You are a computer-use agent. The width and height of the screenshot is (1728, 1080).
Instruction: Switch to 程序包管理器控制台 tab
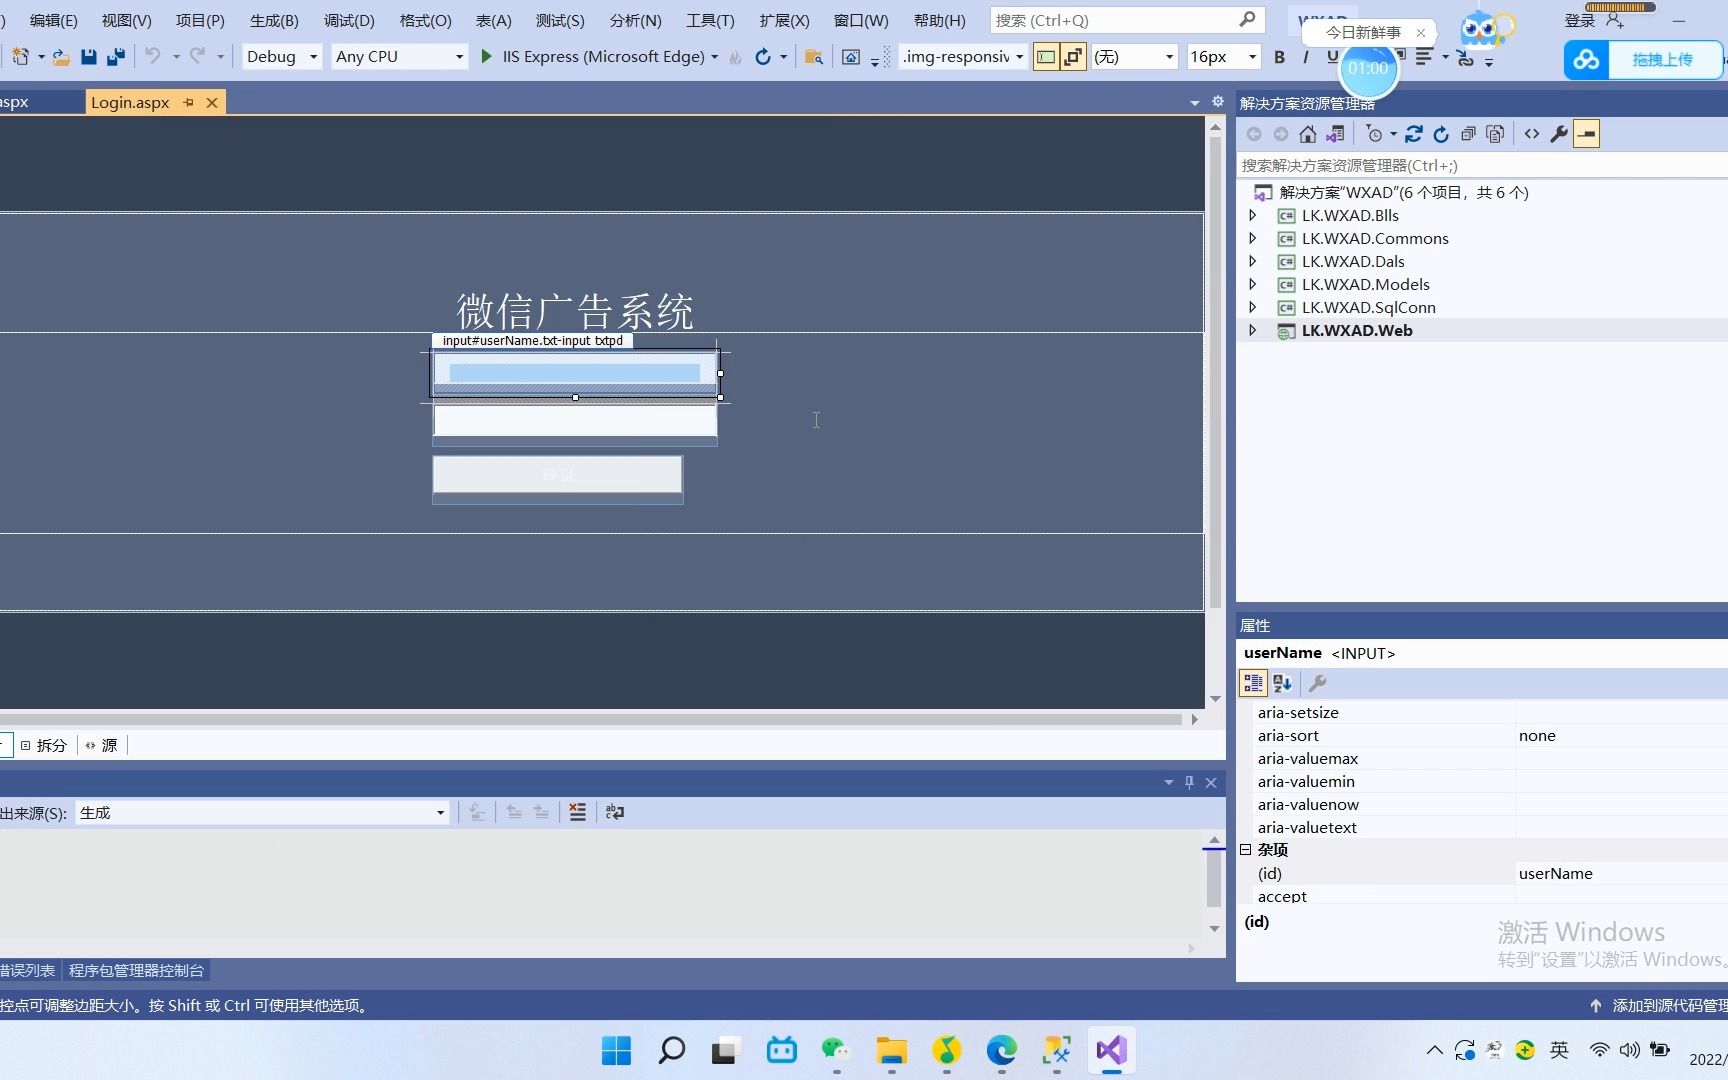136,970
